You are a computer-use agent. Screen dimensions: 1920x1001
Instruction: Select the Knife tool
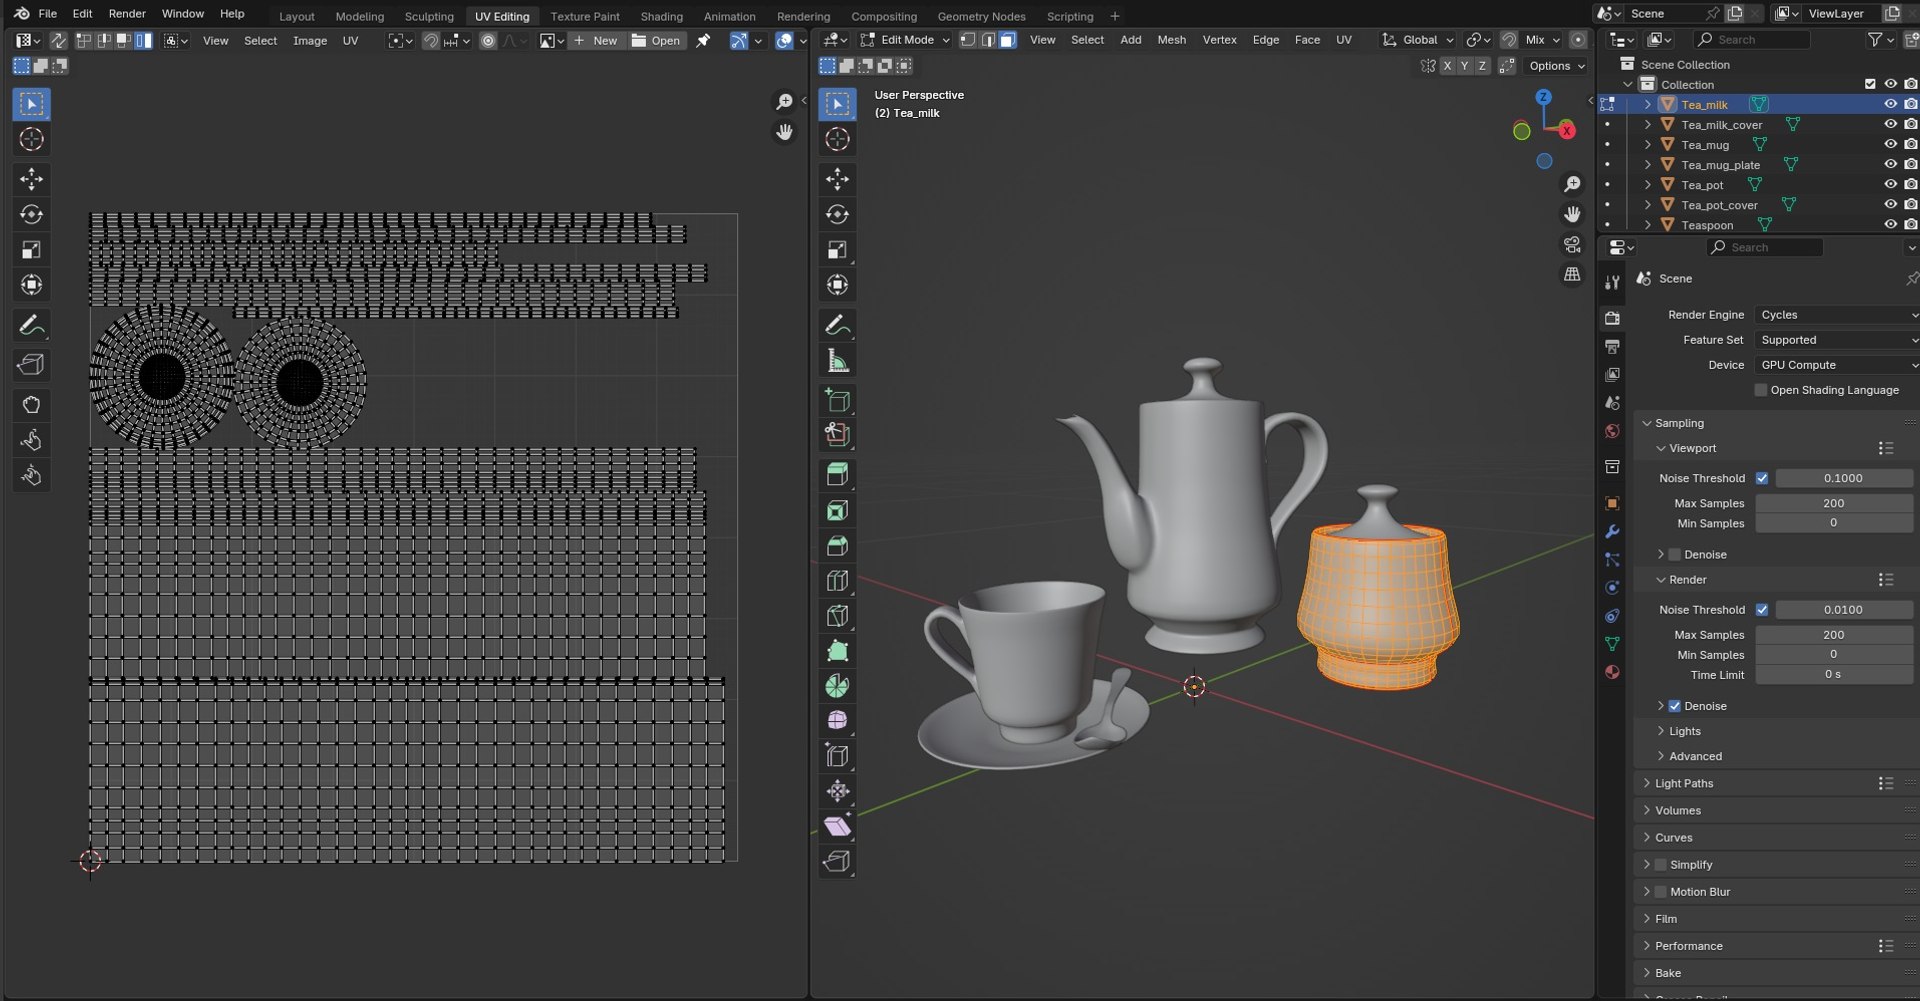837,616
